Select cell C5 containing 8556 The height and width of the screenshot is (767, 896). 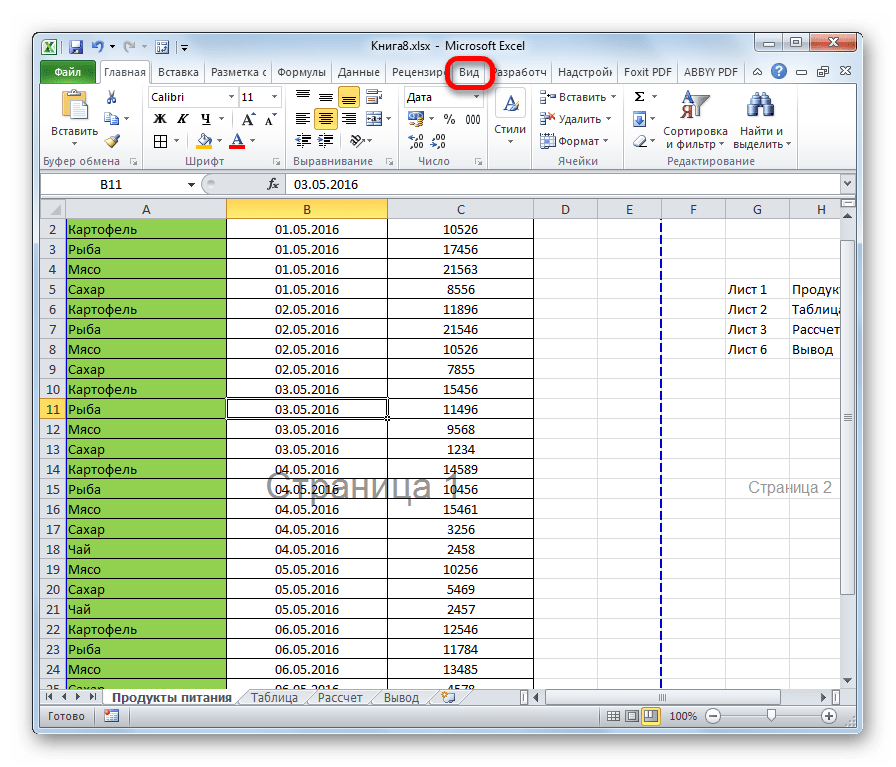pos(460,289)
